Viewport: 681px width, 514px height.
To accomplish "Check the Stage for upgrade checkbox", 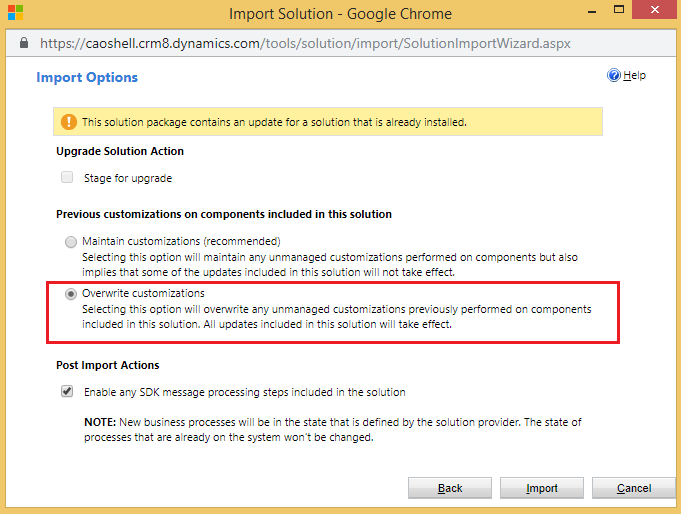I will (x=67, y=177).
